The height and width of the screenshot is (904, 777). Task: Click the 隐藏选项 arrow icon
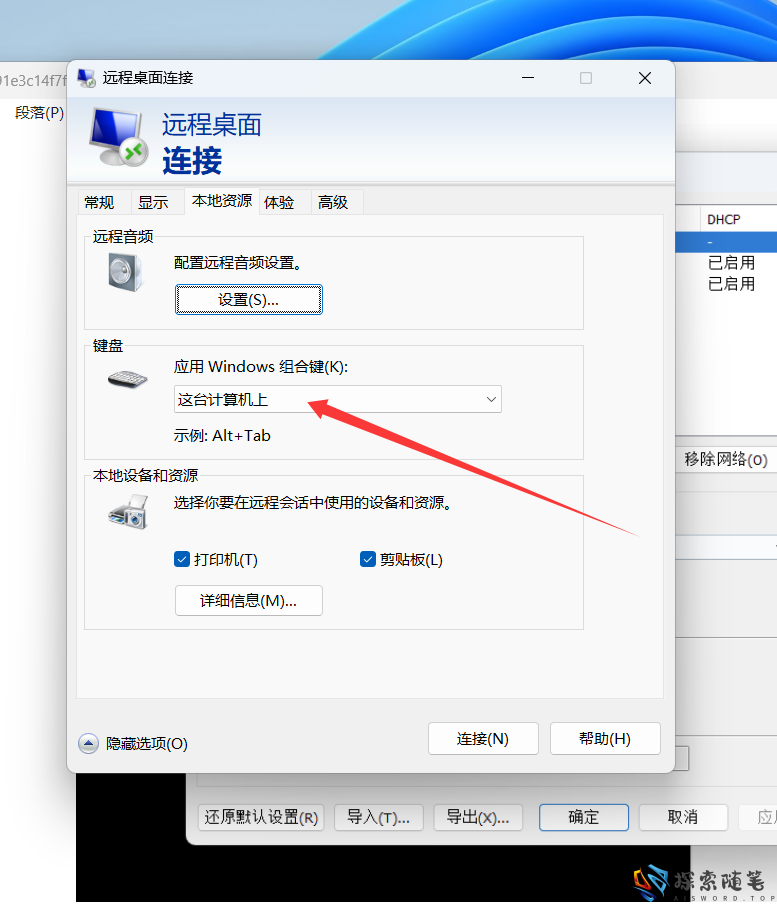click(88, 743)
